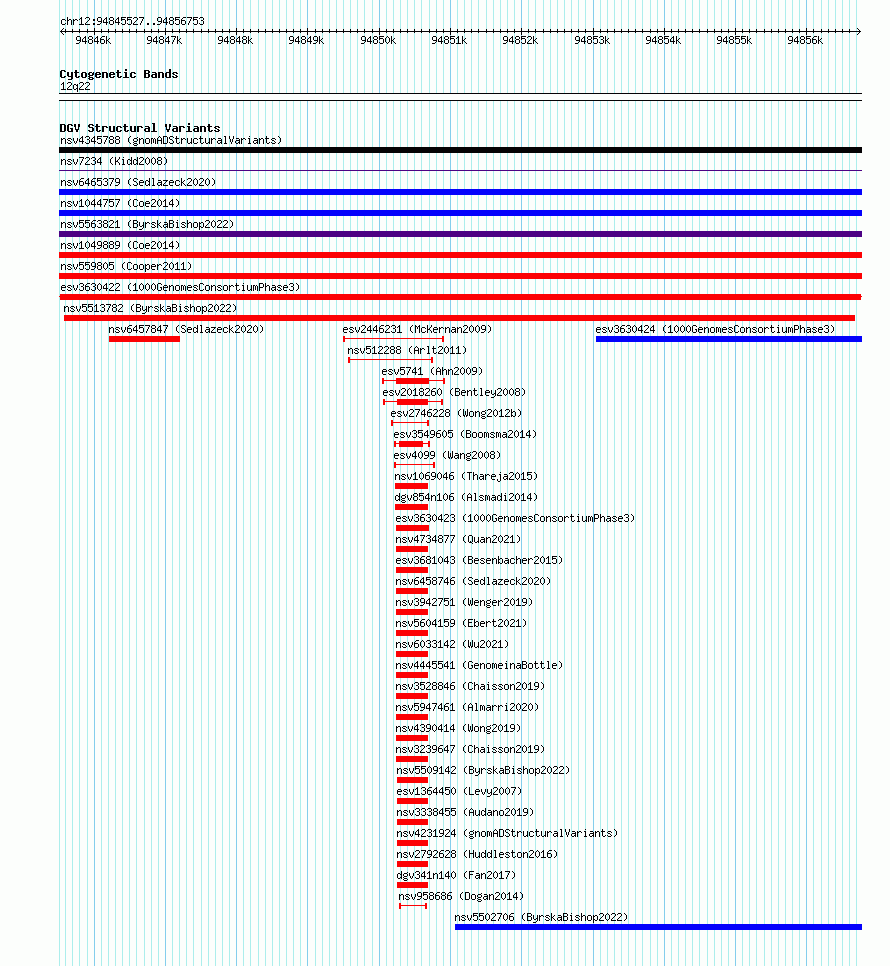Open esv3549605 (Boomsma2014) label
Screen dimensions: 890x966
465,434
